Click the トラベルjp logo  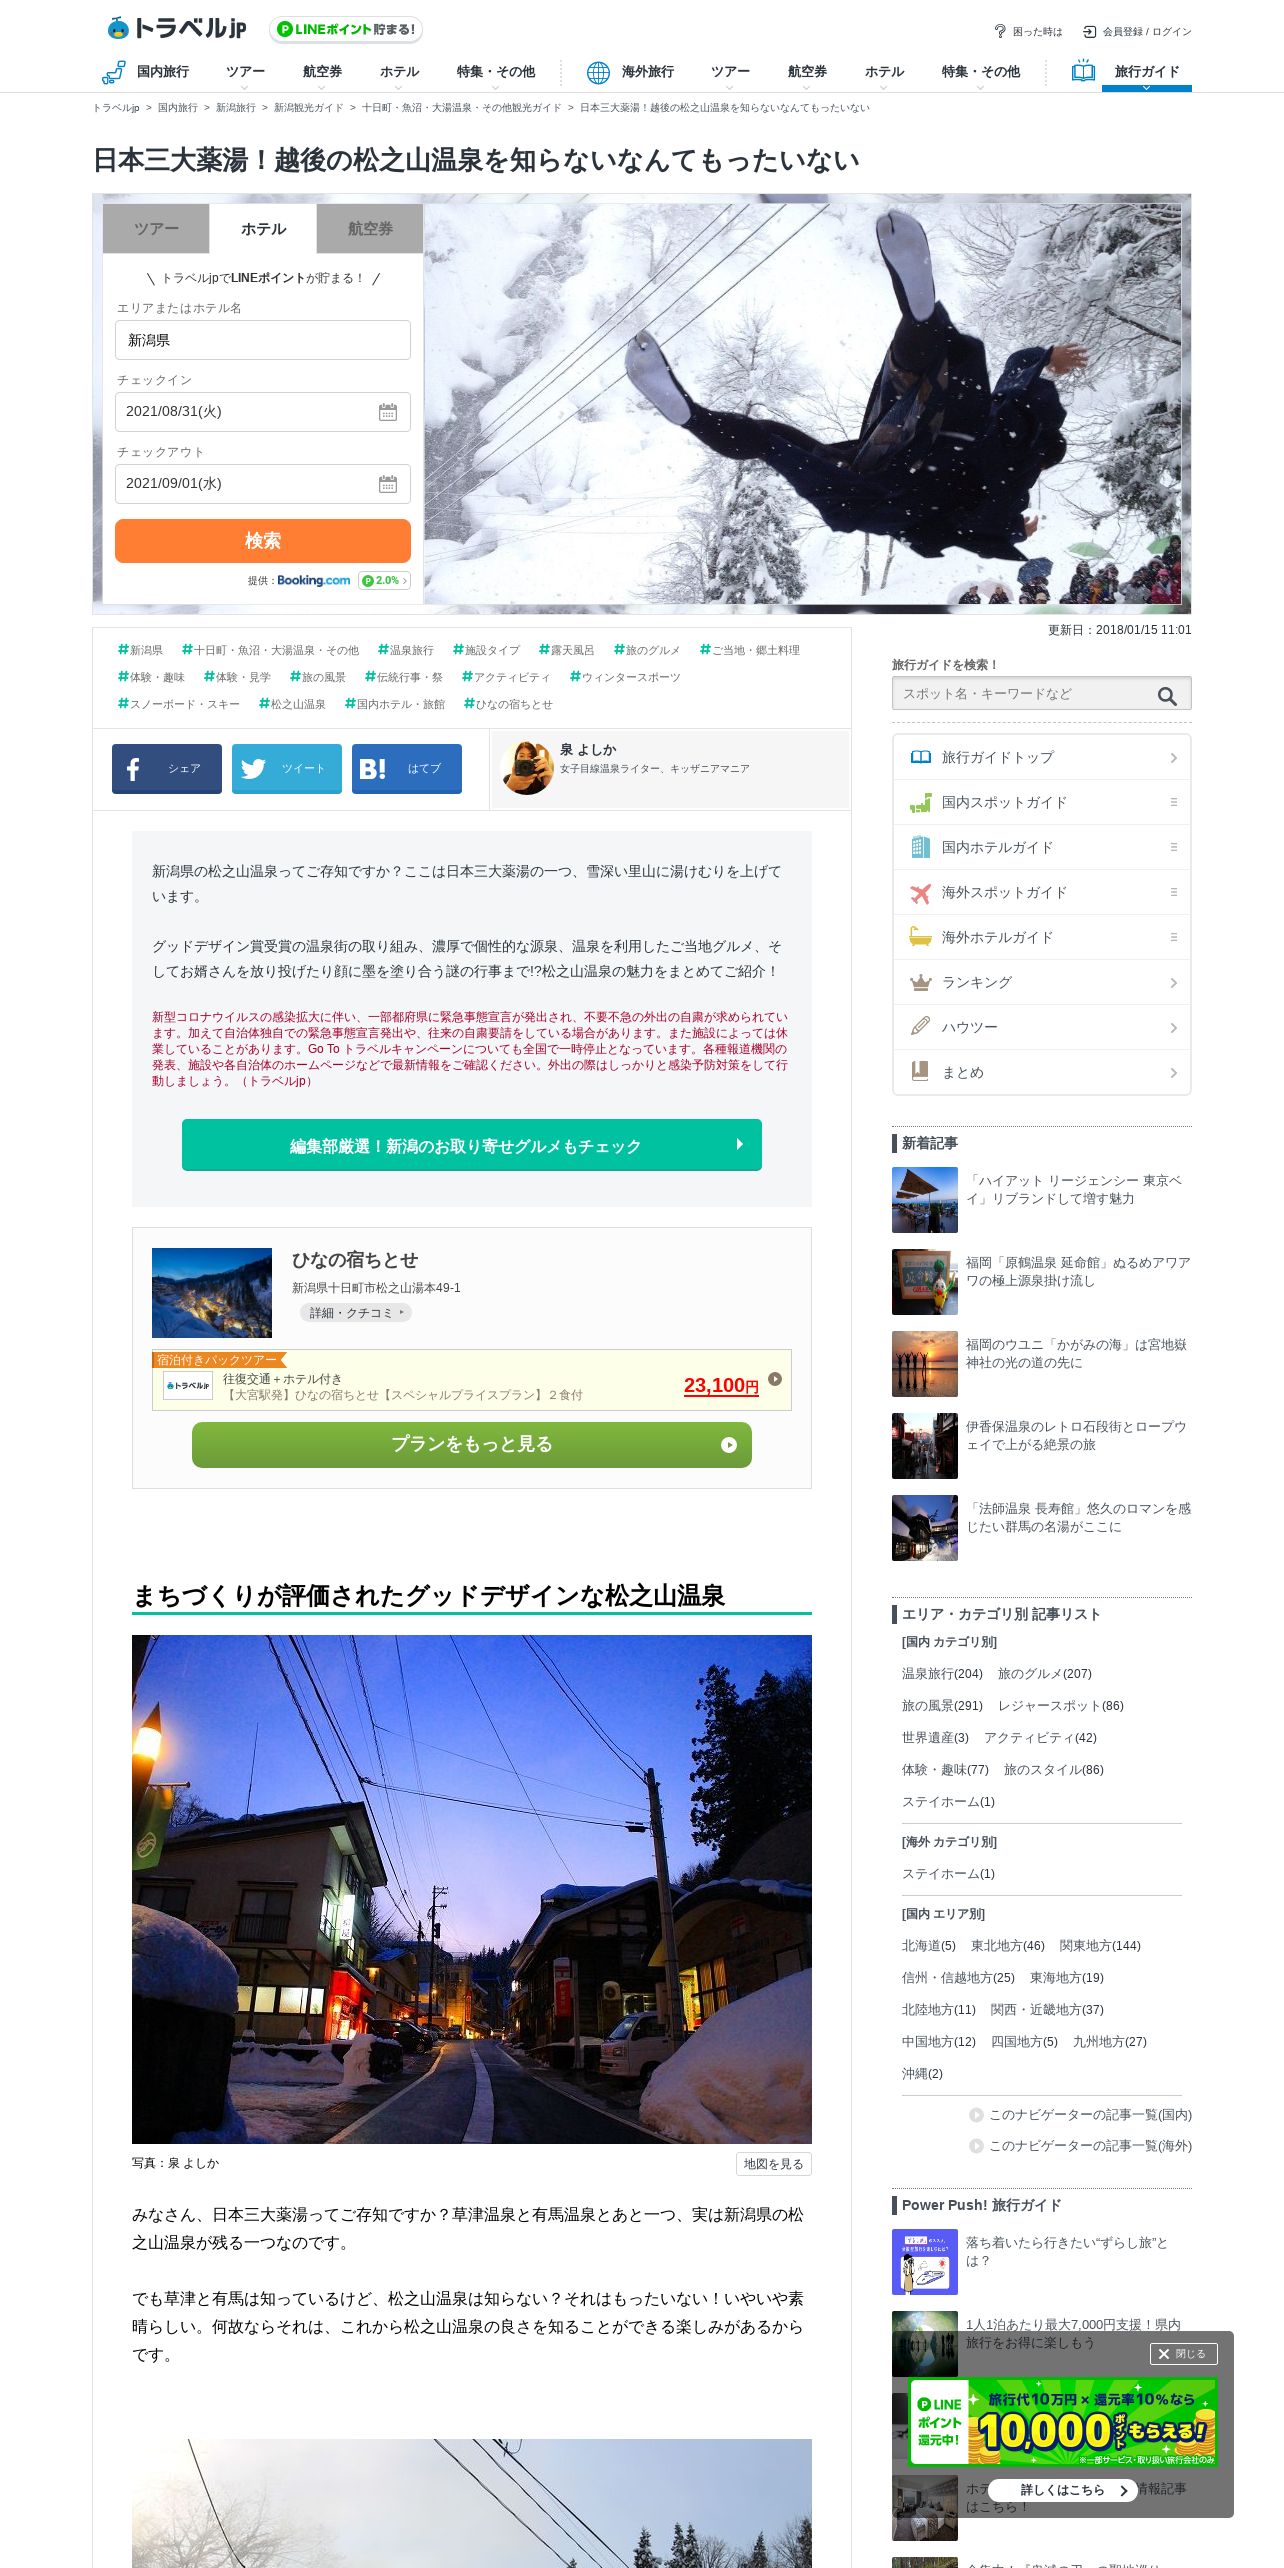177,28
